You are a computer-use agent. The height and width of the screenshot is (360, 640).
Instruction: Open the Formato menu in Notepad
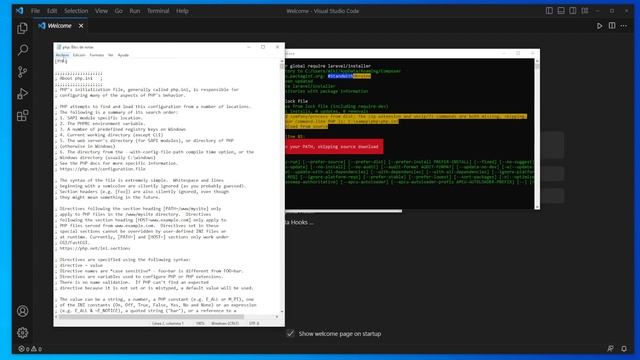pyautogui.click(x=97, y=55)
